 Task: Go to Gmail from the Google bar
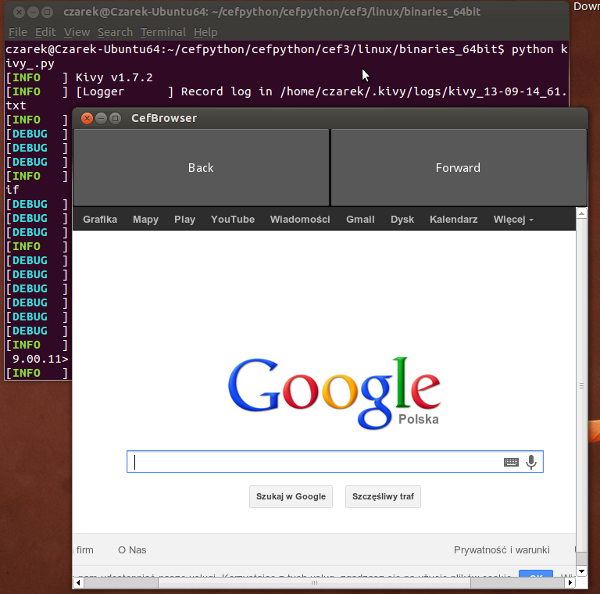pyautogui.click(x=360, y=220)
